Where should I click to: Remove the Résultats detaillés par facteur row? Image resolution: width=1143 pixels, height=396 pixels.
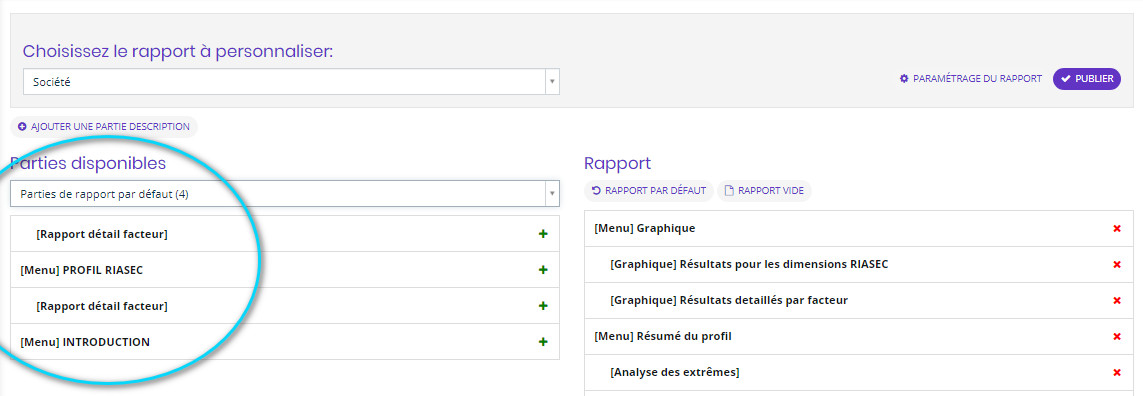coord(1117,300)
